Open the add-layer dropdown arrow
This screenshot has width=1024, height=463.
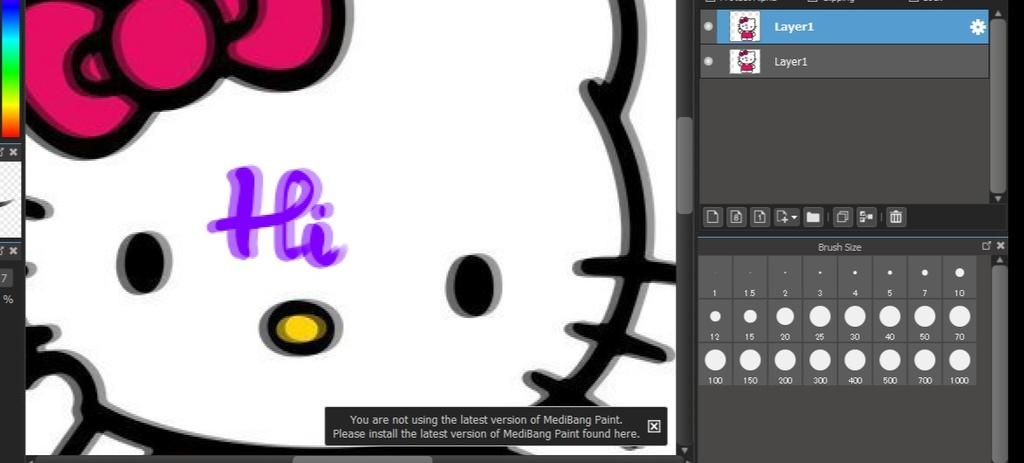pos(795,217)
